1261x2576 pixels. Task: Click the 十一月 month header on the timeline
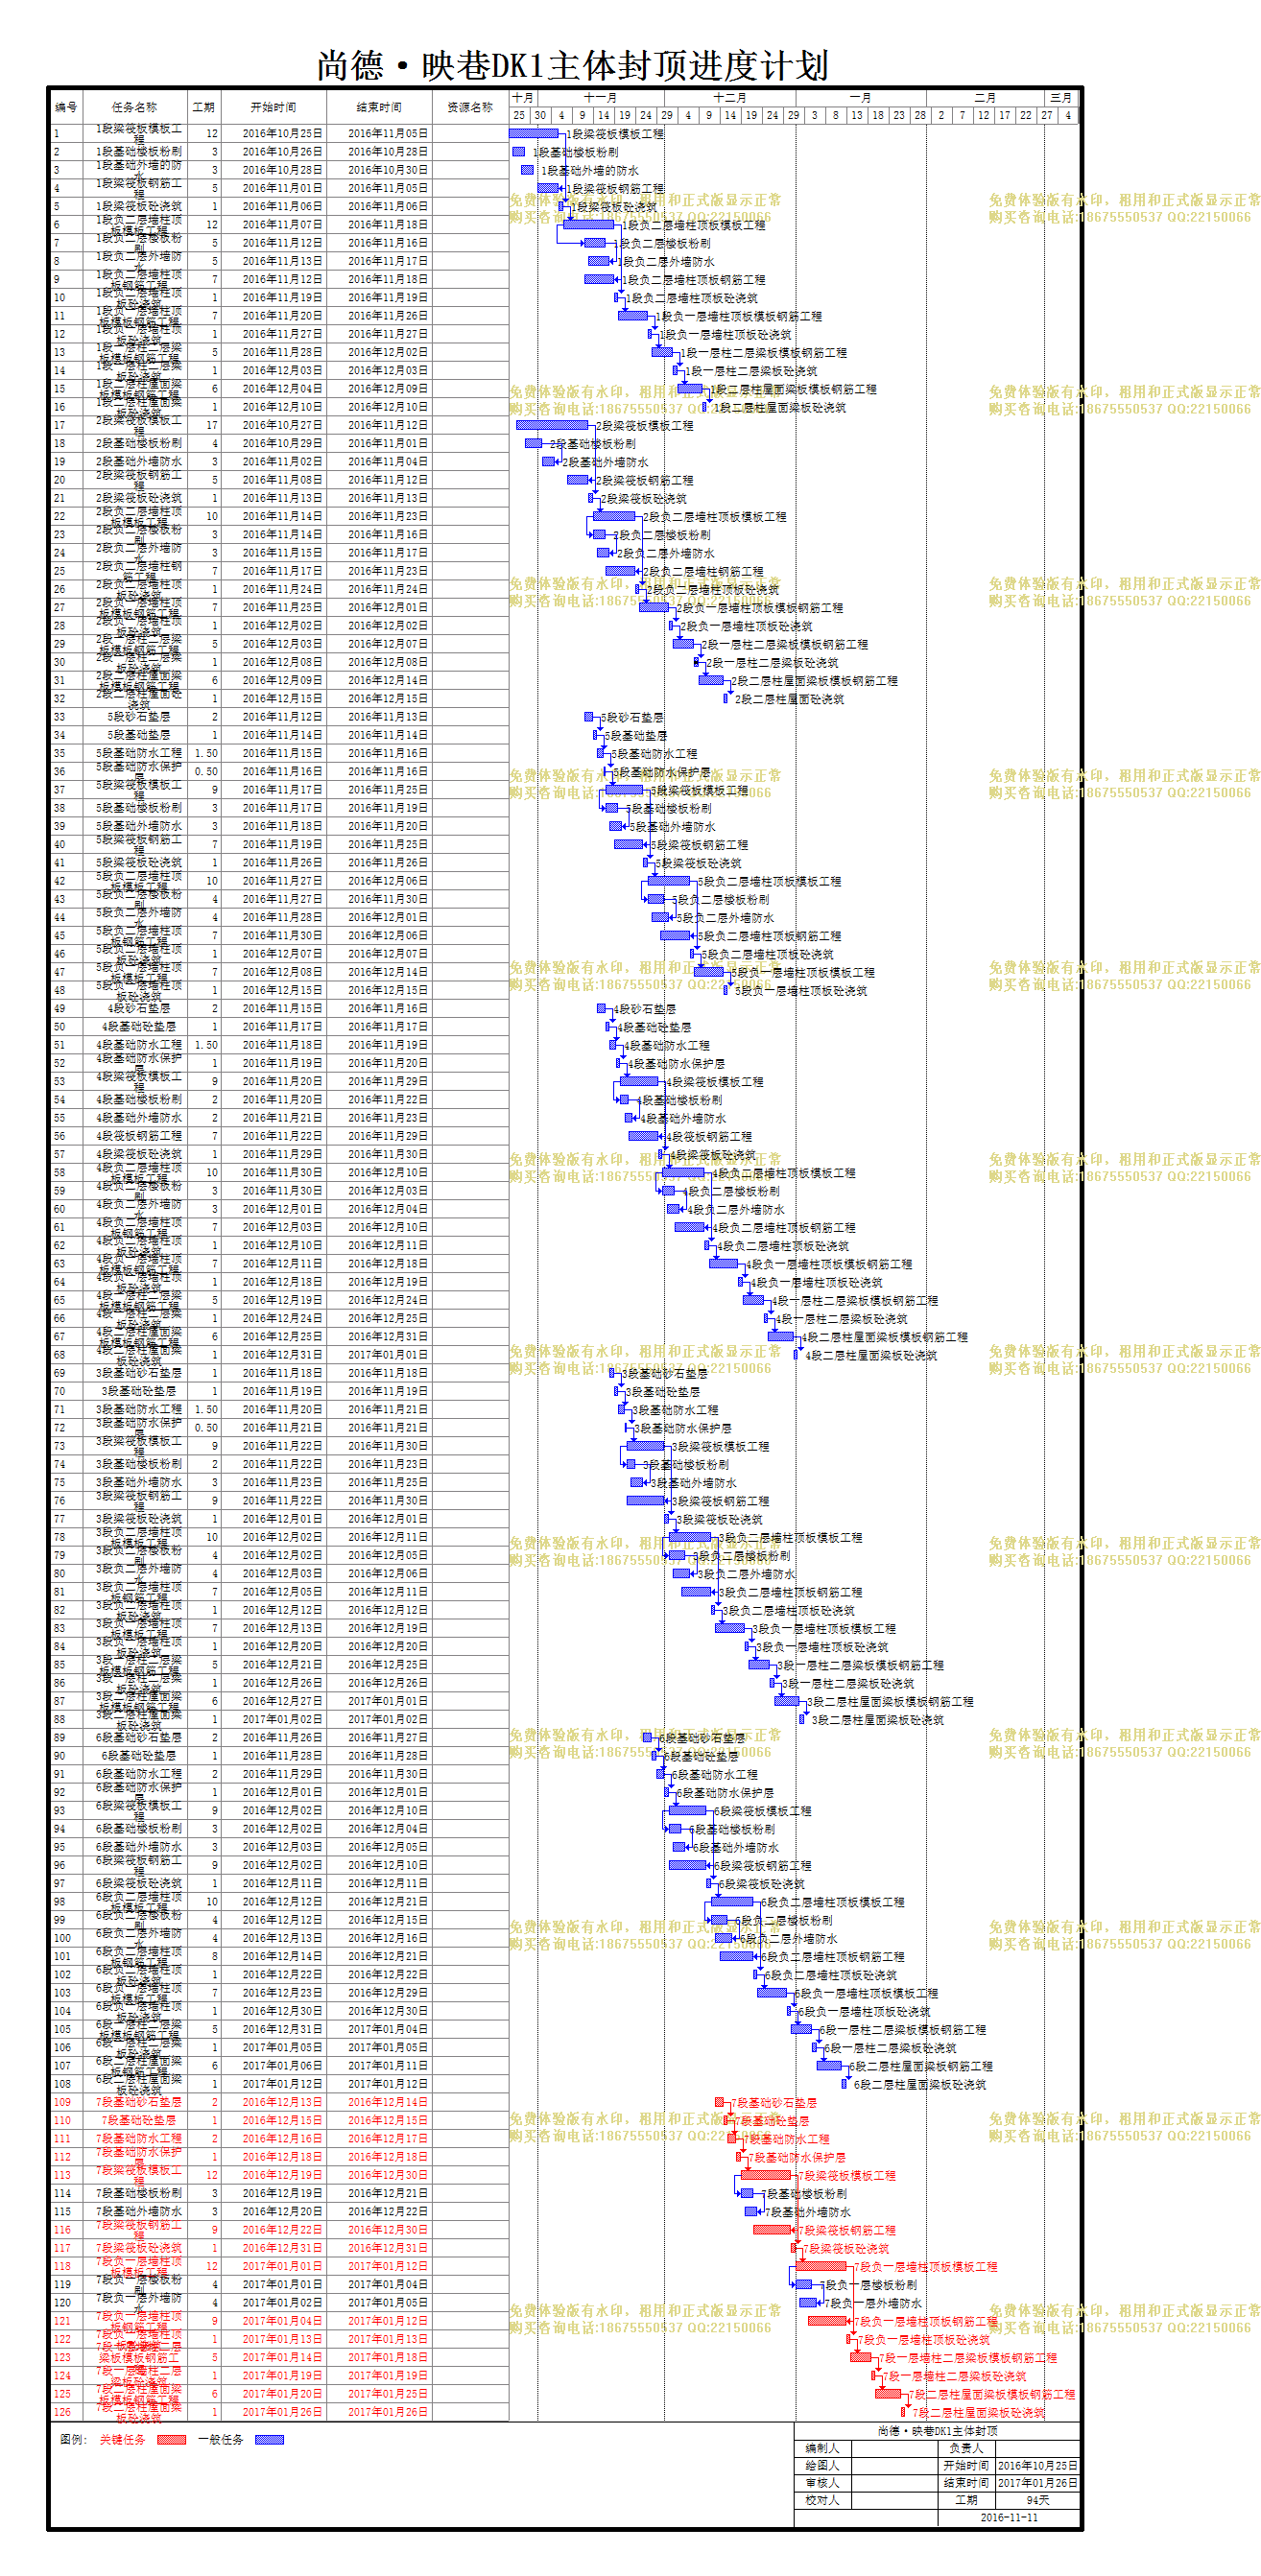click(600, 98)
